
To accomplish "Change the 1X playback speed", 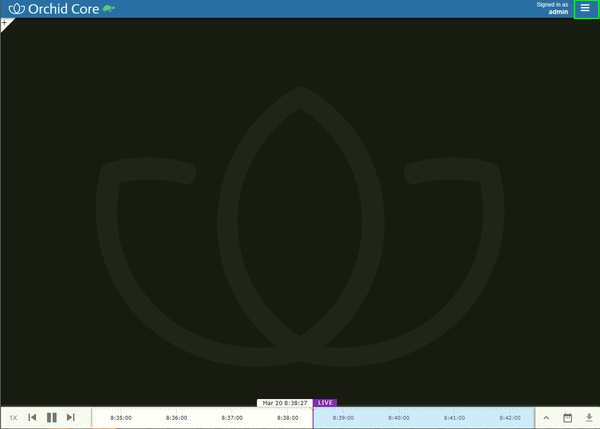I will [13, 418].
